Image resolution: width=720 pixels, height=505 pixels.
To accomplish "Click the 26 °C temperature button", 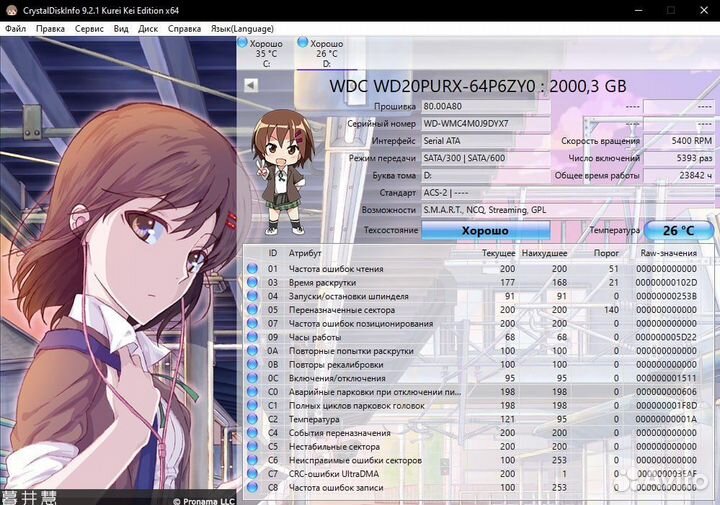I will [679, 230].
